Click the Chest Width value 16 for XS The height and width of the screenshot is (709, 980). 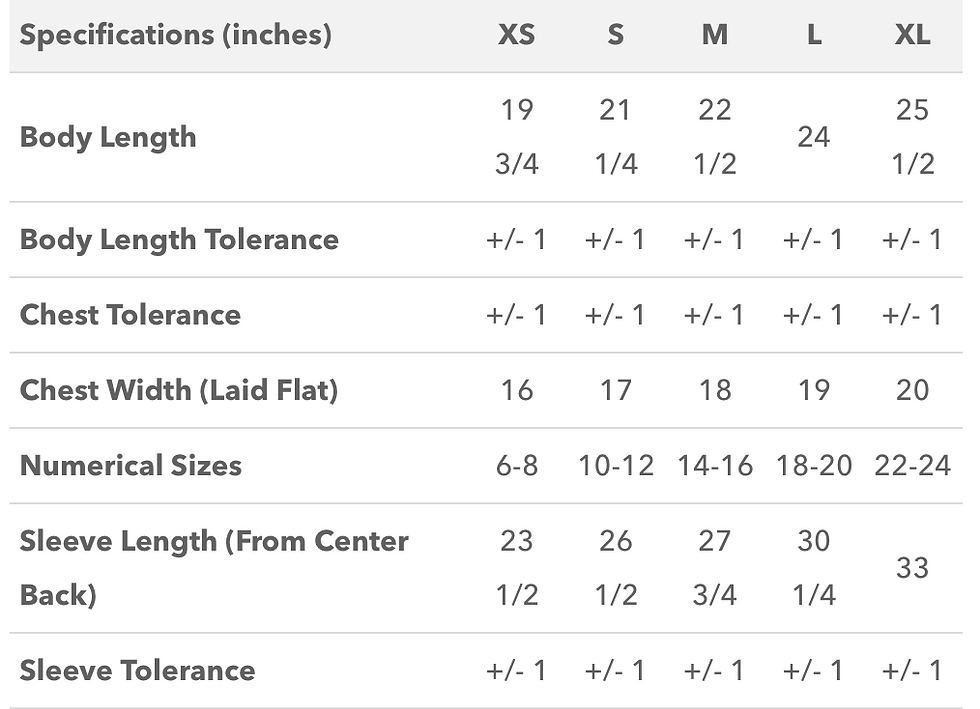coord(516,390)
